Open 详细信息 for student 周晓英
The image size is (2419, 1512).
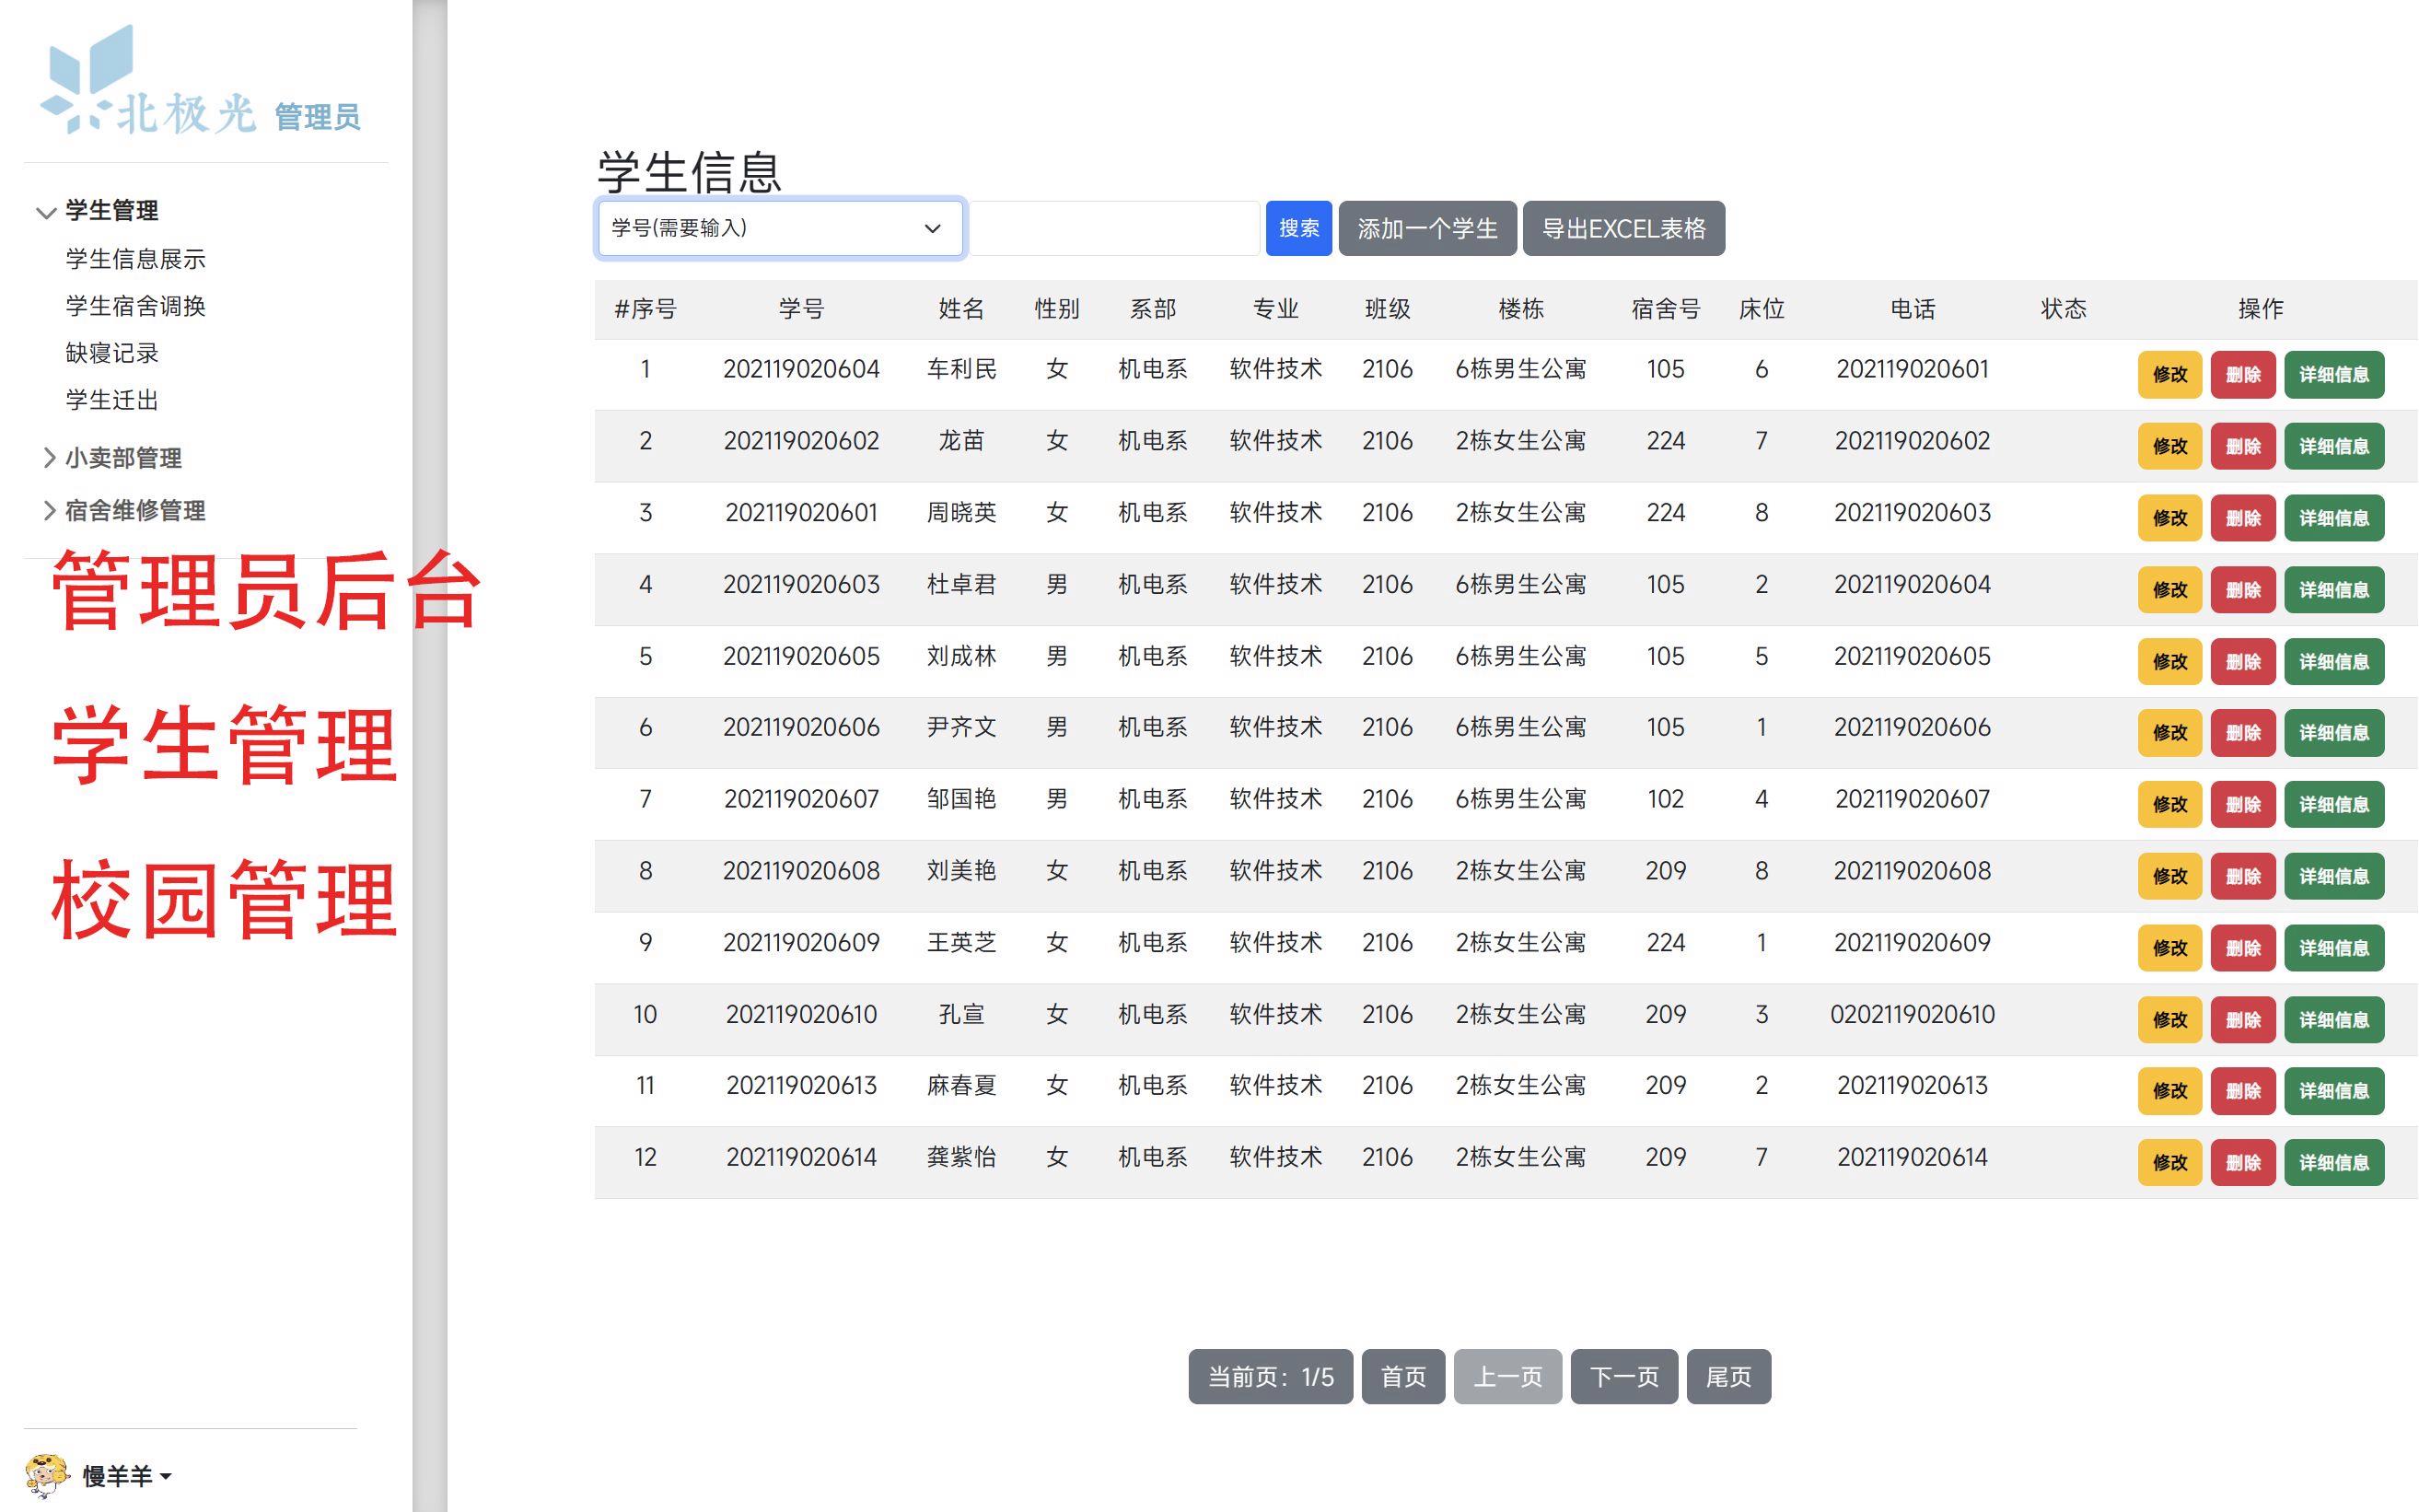(x=2334, y=518)
